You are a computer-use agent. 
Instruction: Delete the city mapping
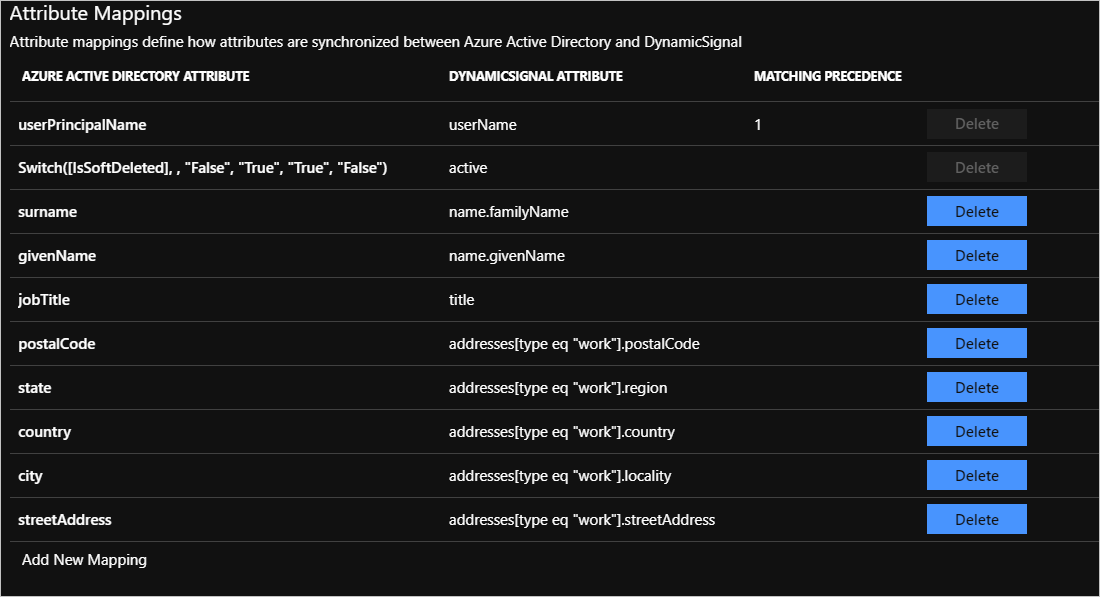click(x=977, y=476)
